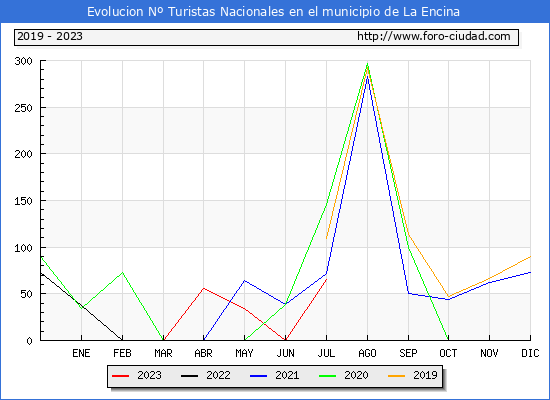Open the http://www.foro-ciudad.com link text
The height and width of the screenshot is (400, 550).
(x=434, y=36)
